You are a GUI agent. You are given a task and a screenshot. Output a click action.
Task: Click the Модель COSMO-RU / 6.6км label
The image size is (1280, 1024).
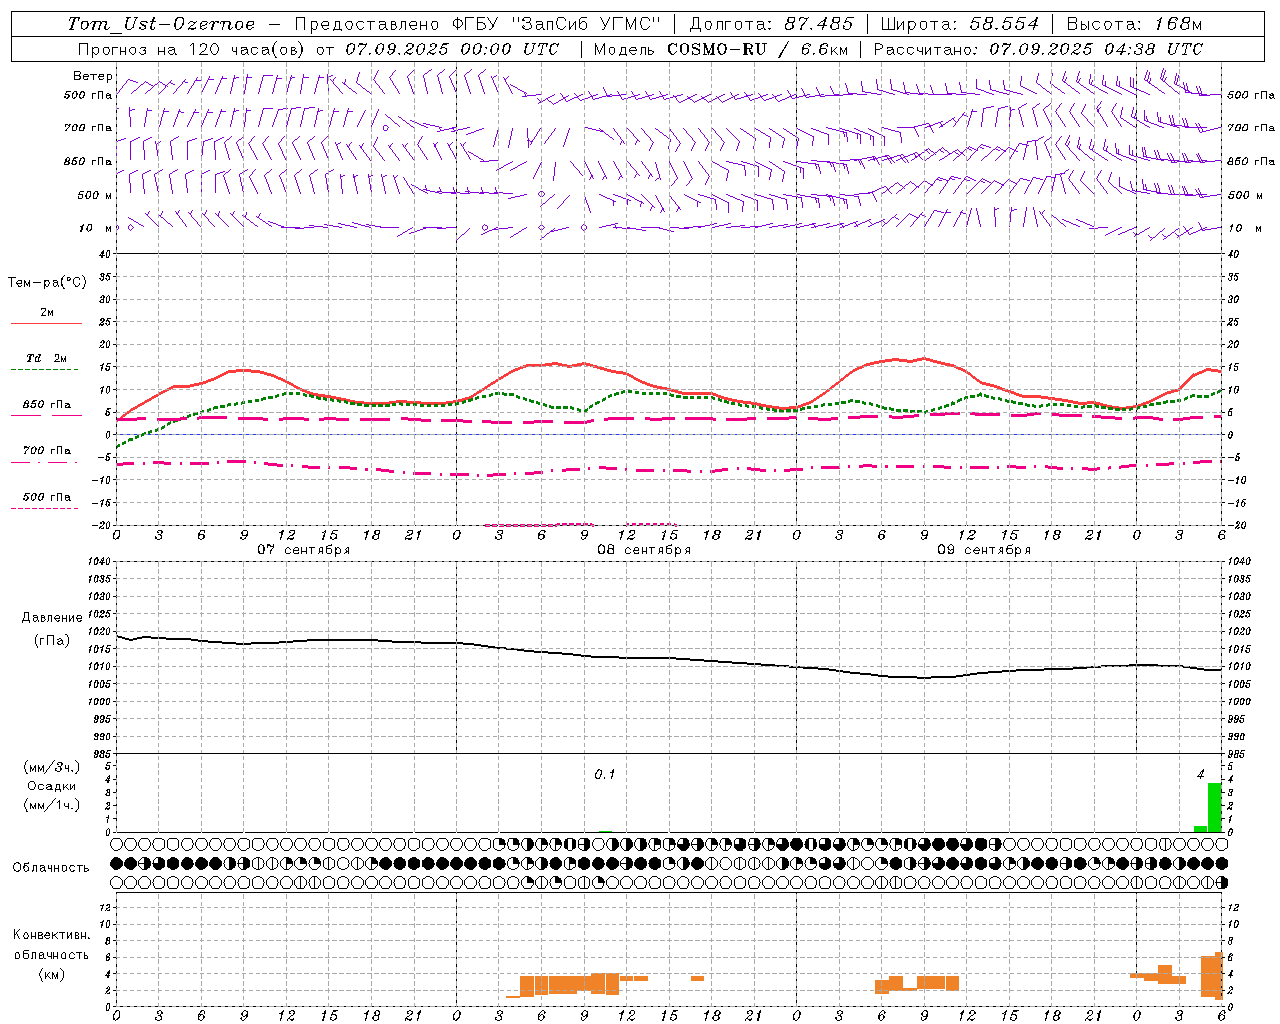point(721,49)
